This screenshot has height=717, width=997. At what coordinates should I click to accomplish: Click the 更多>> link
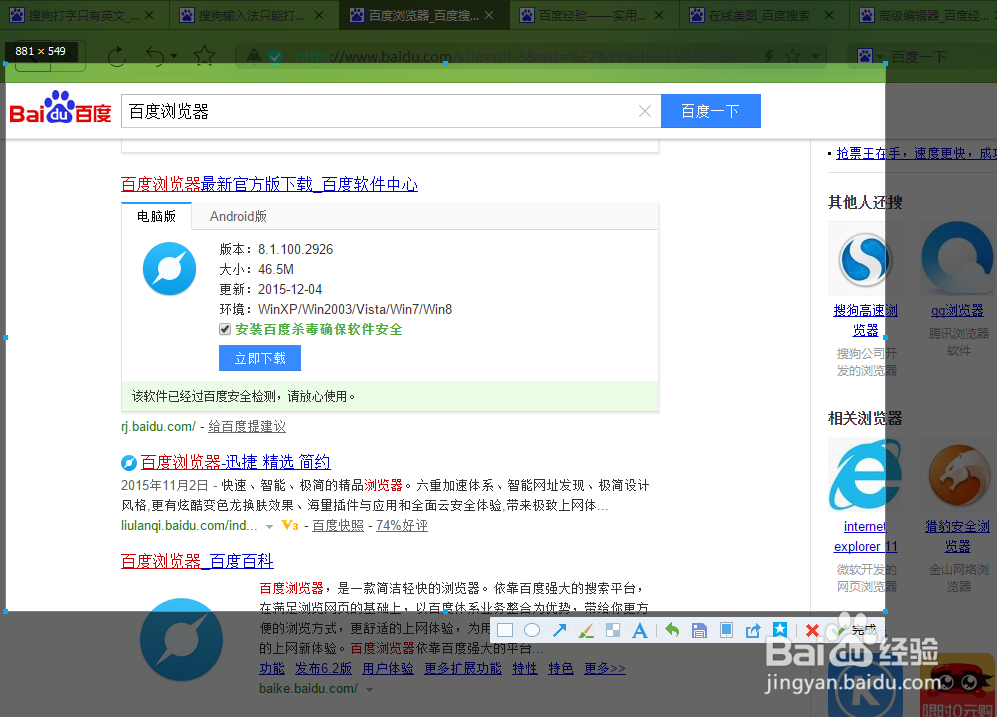(x=605, y=668)
